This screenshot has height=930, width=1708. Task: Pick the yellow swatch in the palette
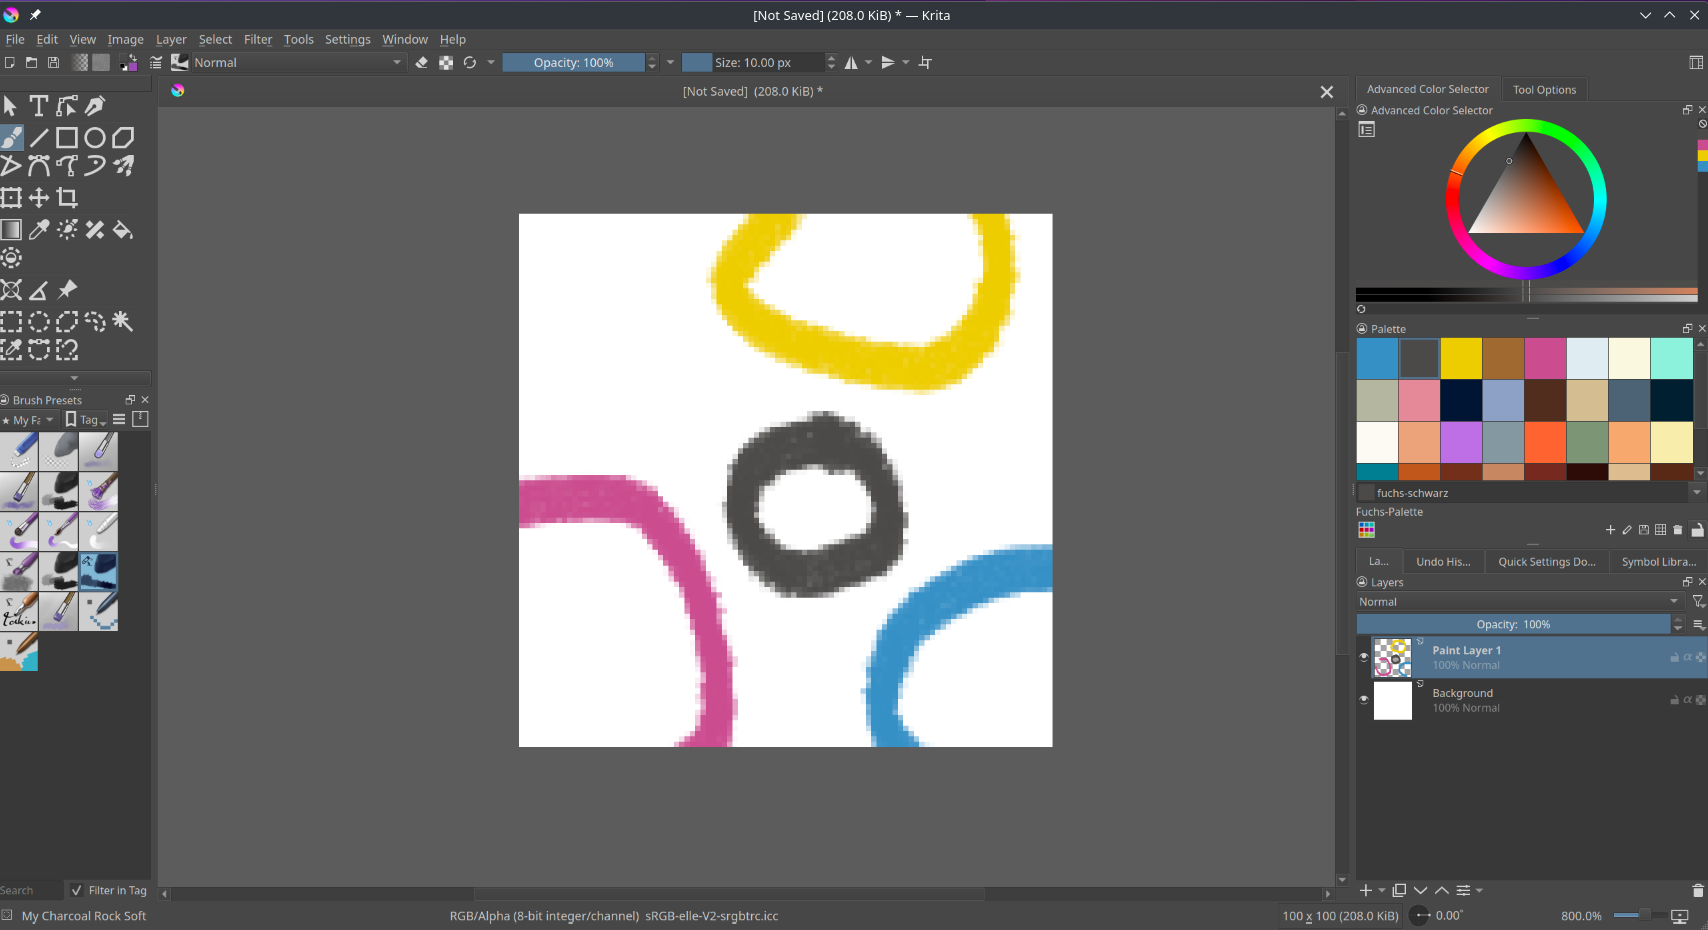(1461, 359)
